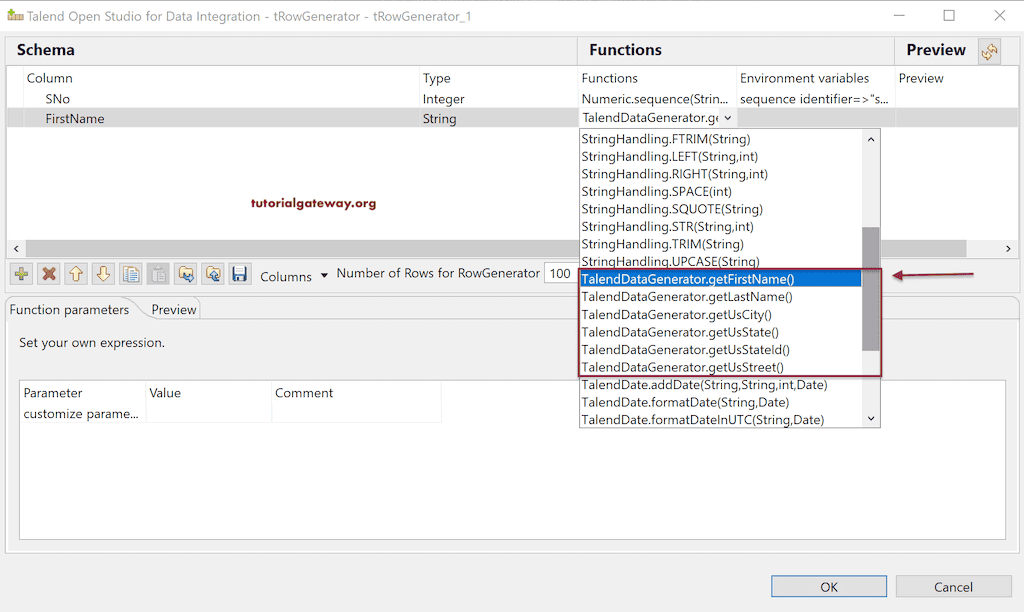Confirm with the OK button

coord(829,587)
